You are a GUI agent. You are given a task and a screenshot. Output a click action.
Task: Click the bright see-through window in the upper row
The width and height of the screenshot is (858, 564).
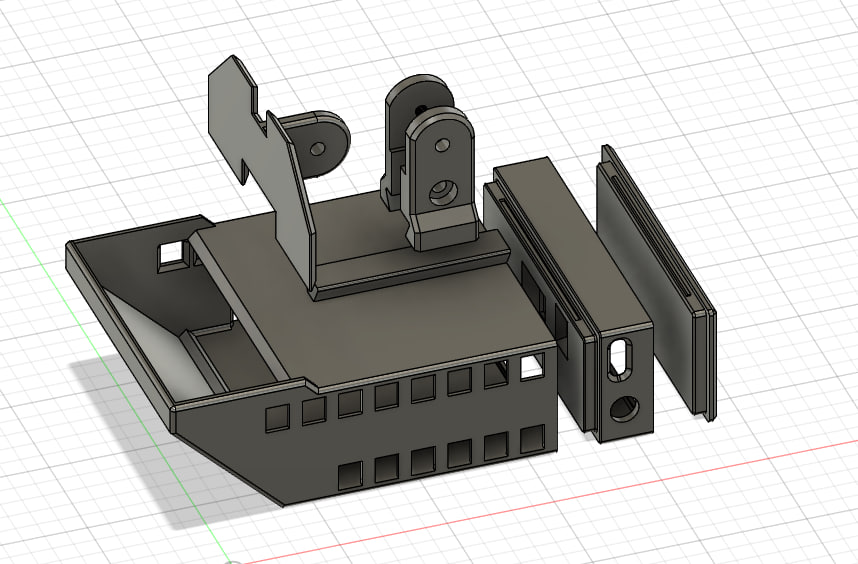tap(532, 367)
